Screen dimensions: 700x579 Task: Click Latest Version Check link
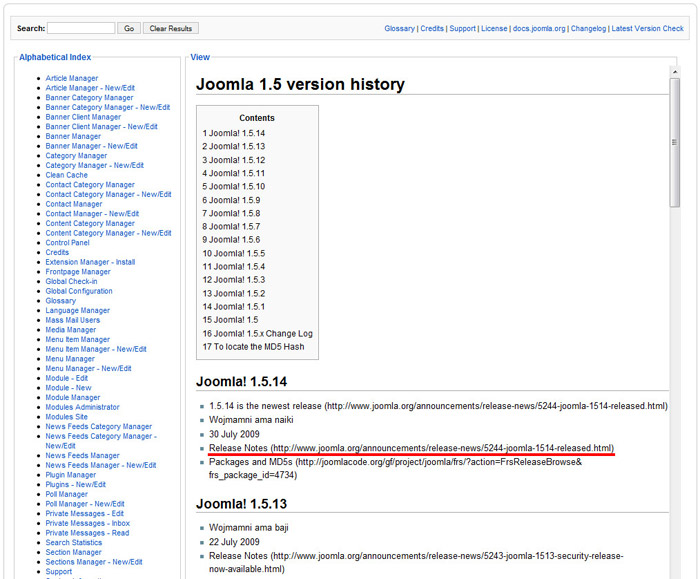click(647, 28)
